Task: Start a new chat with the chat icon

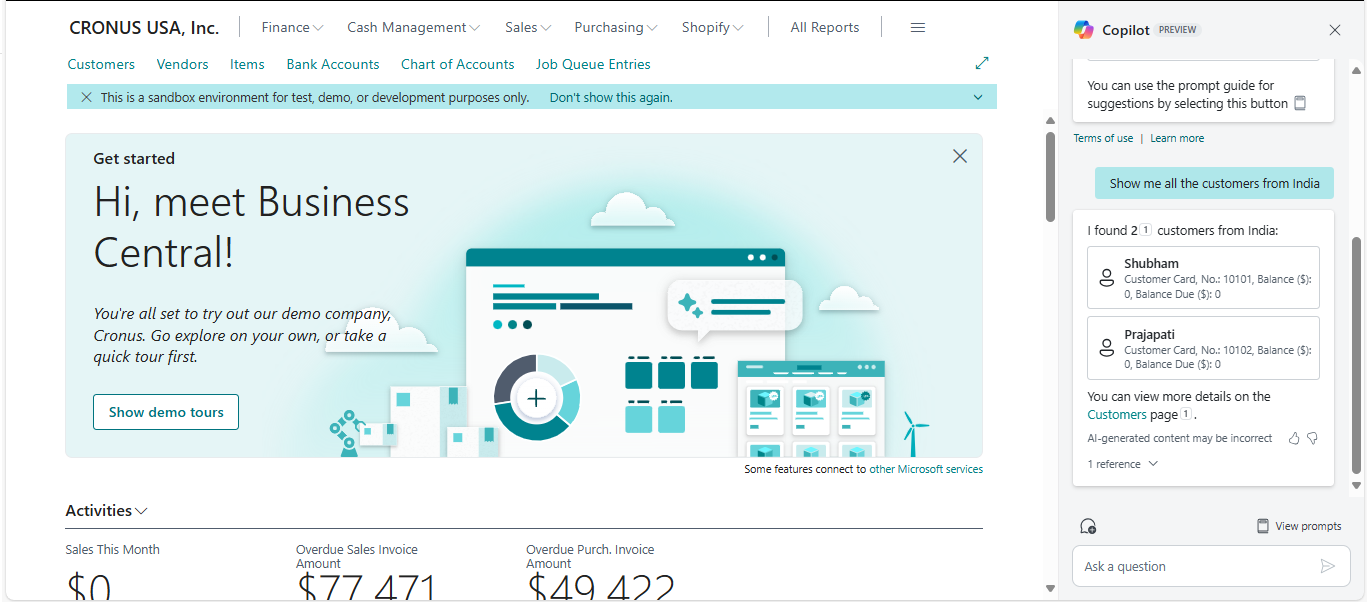Action: click(x=1088, y=526)
